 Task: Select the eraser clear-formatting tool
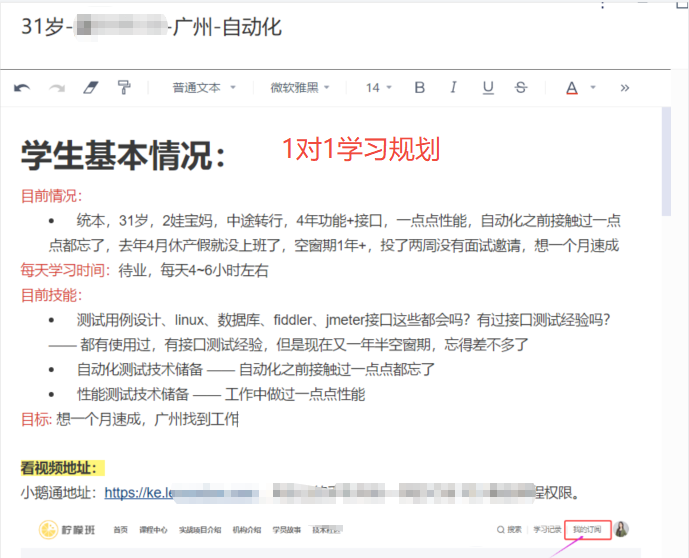(x=91, y=88)
